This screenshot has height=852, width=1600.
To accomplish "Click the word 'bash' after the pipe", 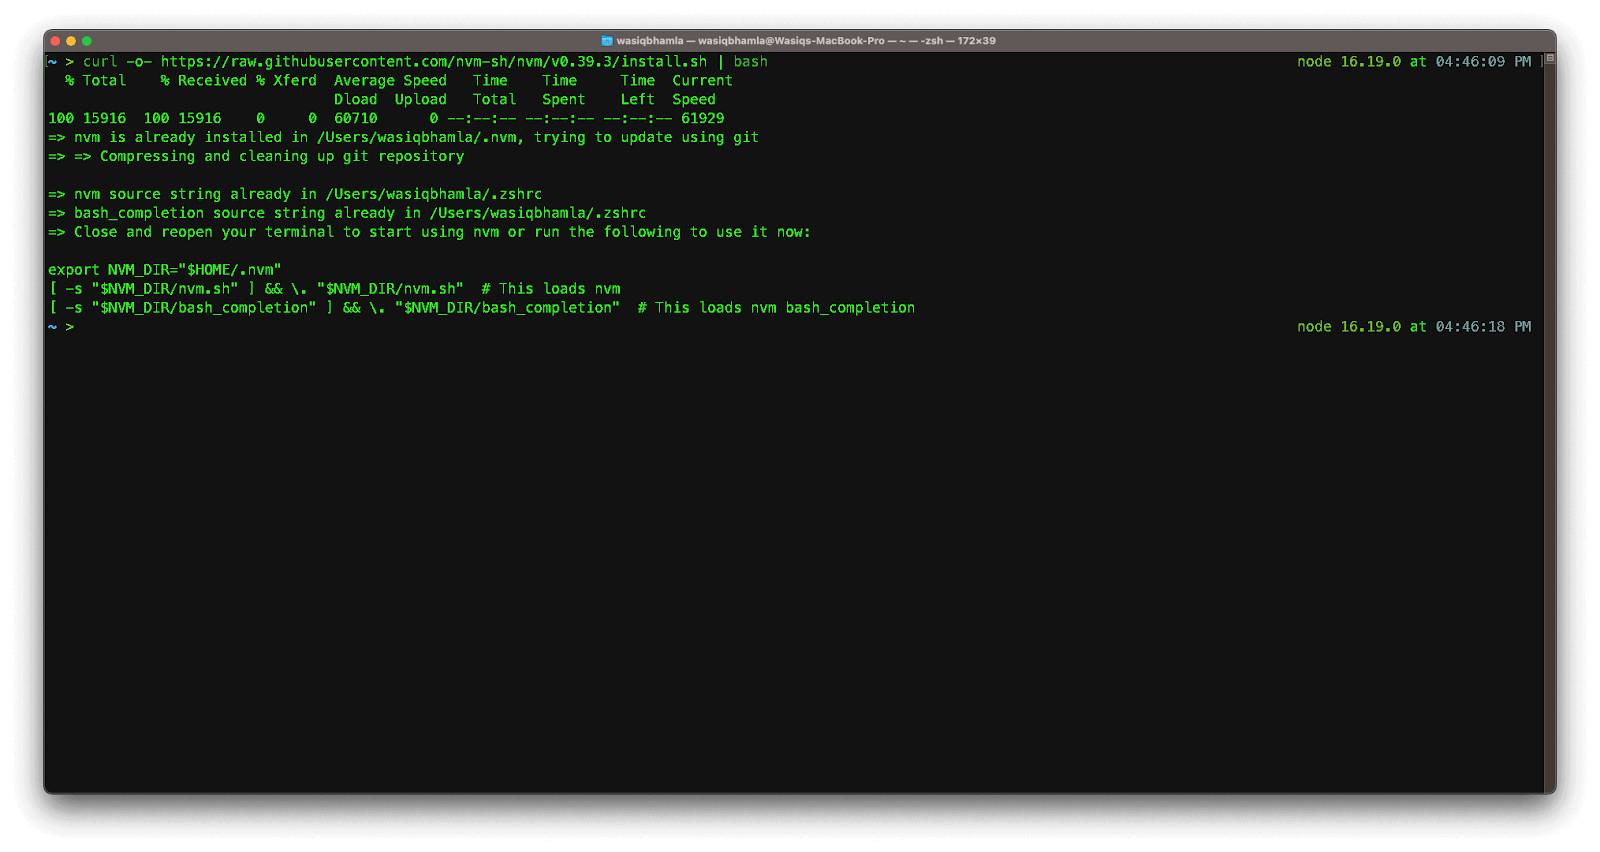I will (x=751, y=62).
